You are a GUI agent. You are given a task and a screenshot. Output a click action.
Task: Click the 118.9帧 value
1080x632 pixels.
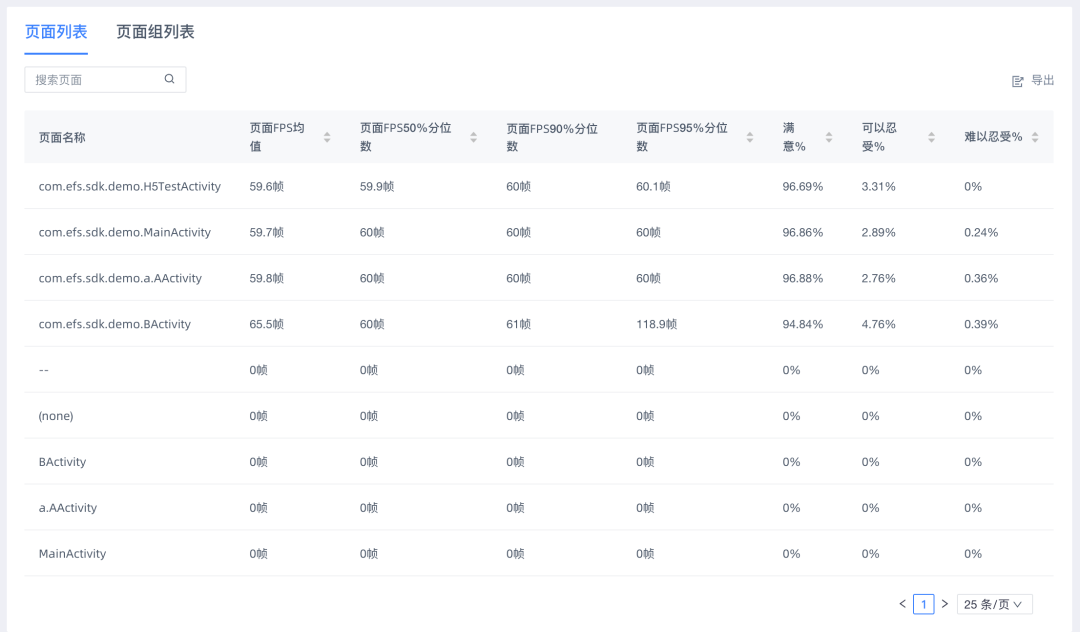pyautogui.click(x=656, y=324)
